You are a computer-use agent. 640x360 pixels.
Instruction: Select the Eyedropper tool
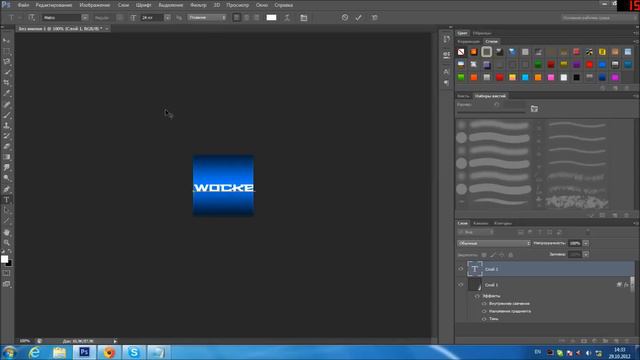(7, 93)
